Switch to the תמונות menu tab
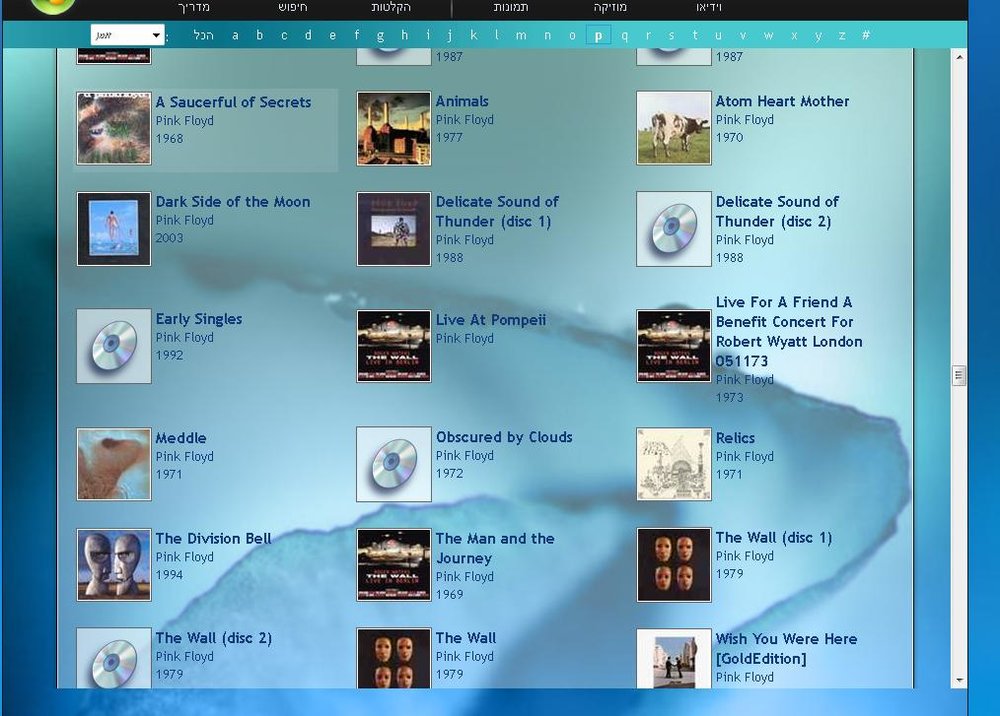Screen dimensions: 1000x716 point(511,7)
